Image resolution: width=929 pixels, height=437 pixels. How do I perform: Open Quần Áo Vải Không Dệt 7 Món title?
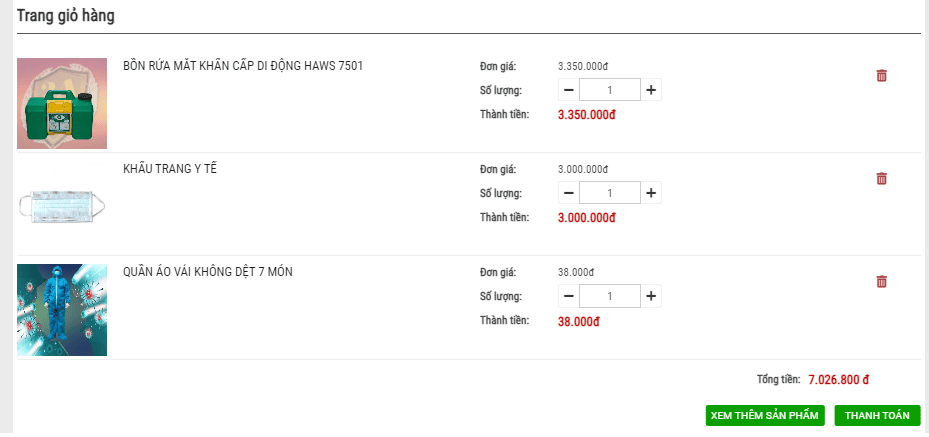tap(208, 271)
